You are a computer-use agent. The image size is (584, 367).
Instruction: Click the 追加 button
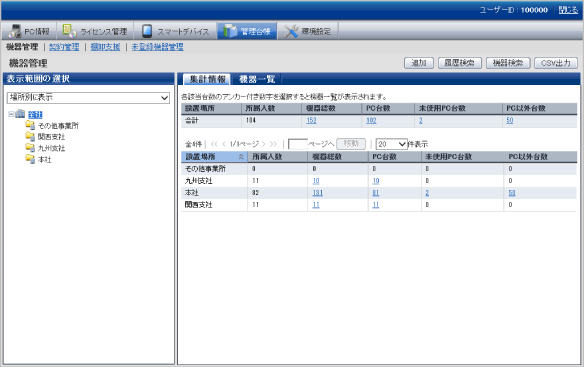click(419, 63)
